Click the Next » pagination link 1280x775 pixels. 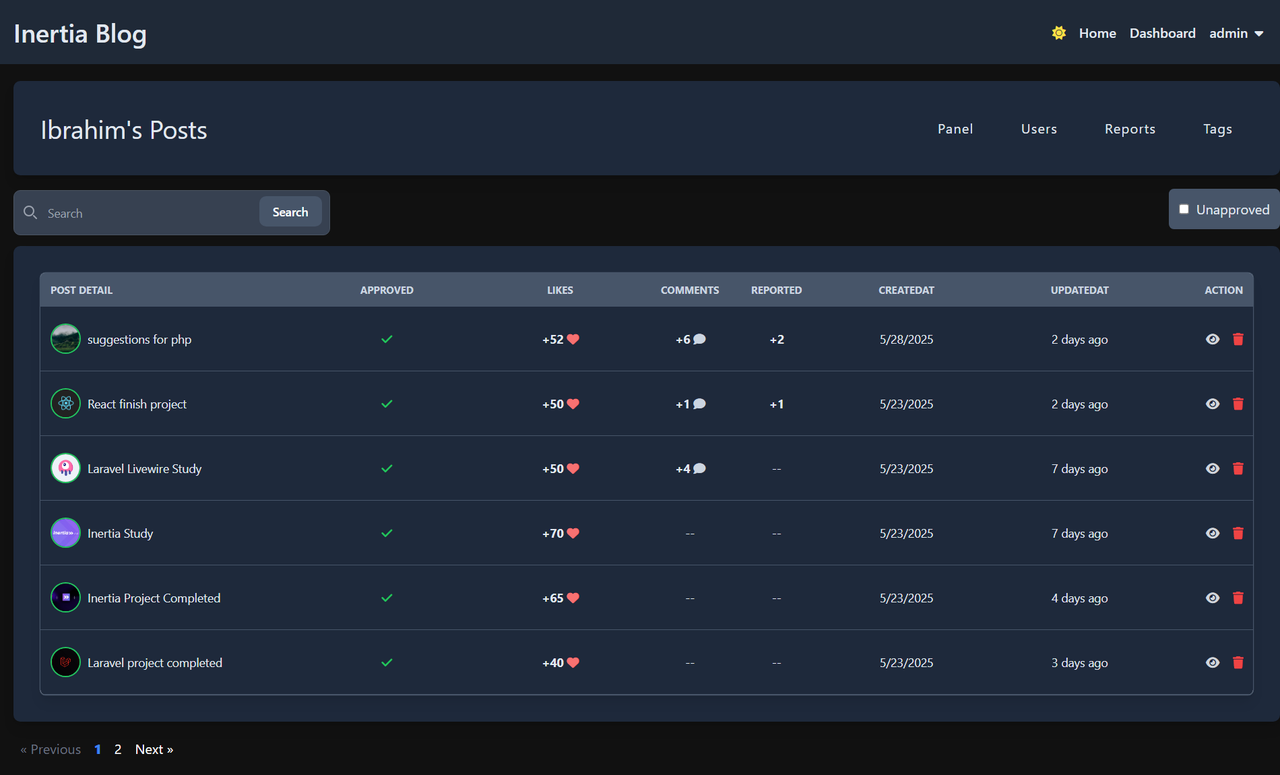pyautogui.click(x=154, y=749)
